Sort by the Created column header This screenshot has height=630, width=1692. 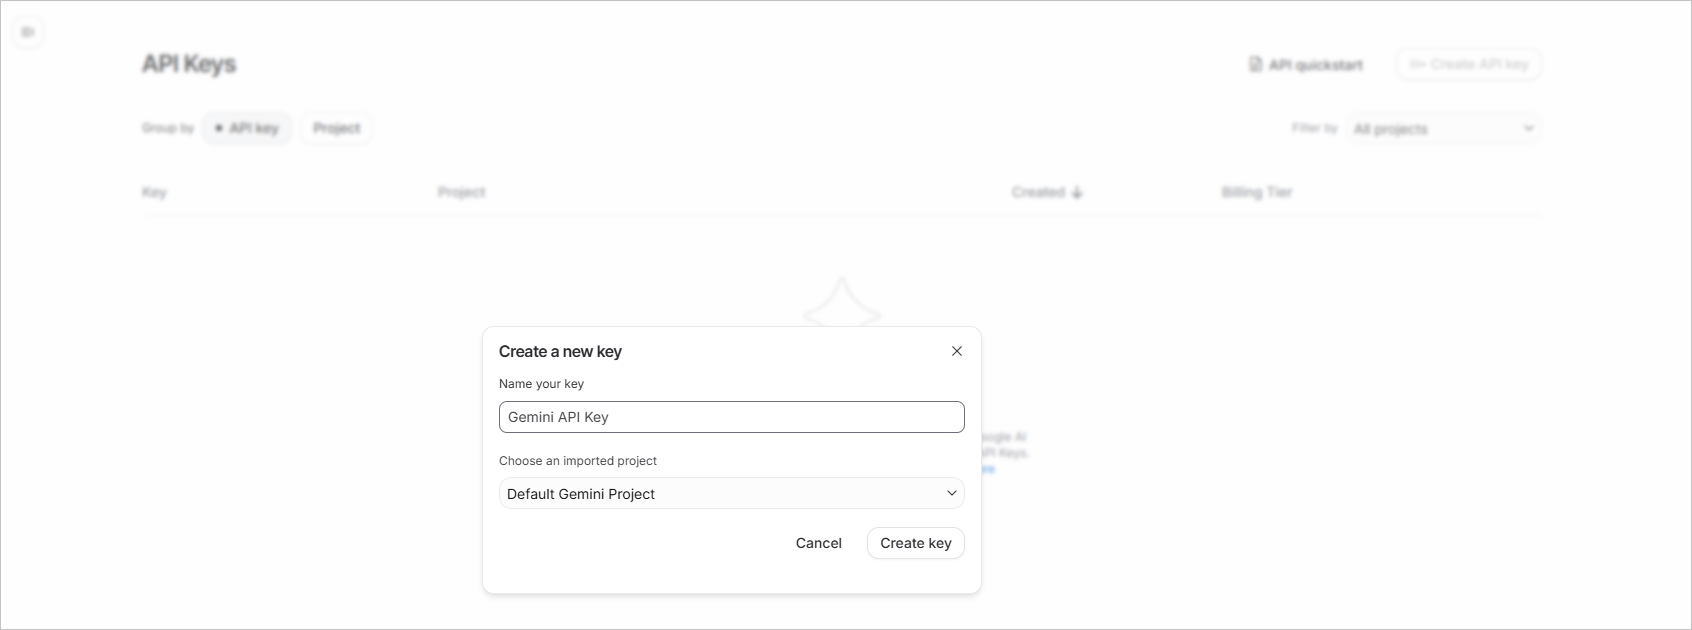coord(1047,192)
